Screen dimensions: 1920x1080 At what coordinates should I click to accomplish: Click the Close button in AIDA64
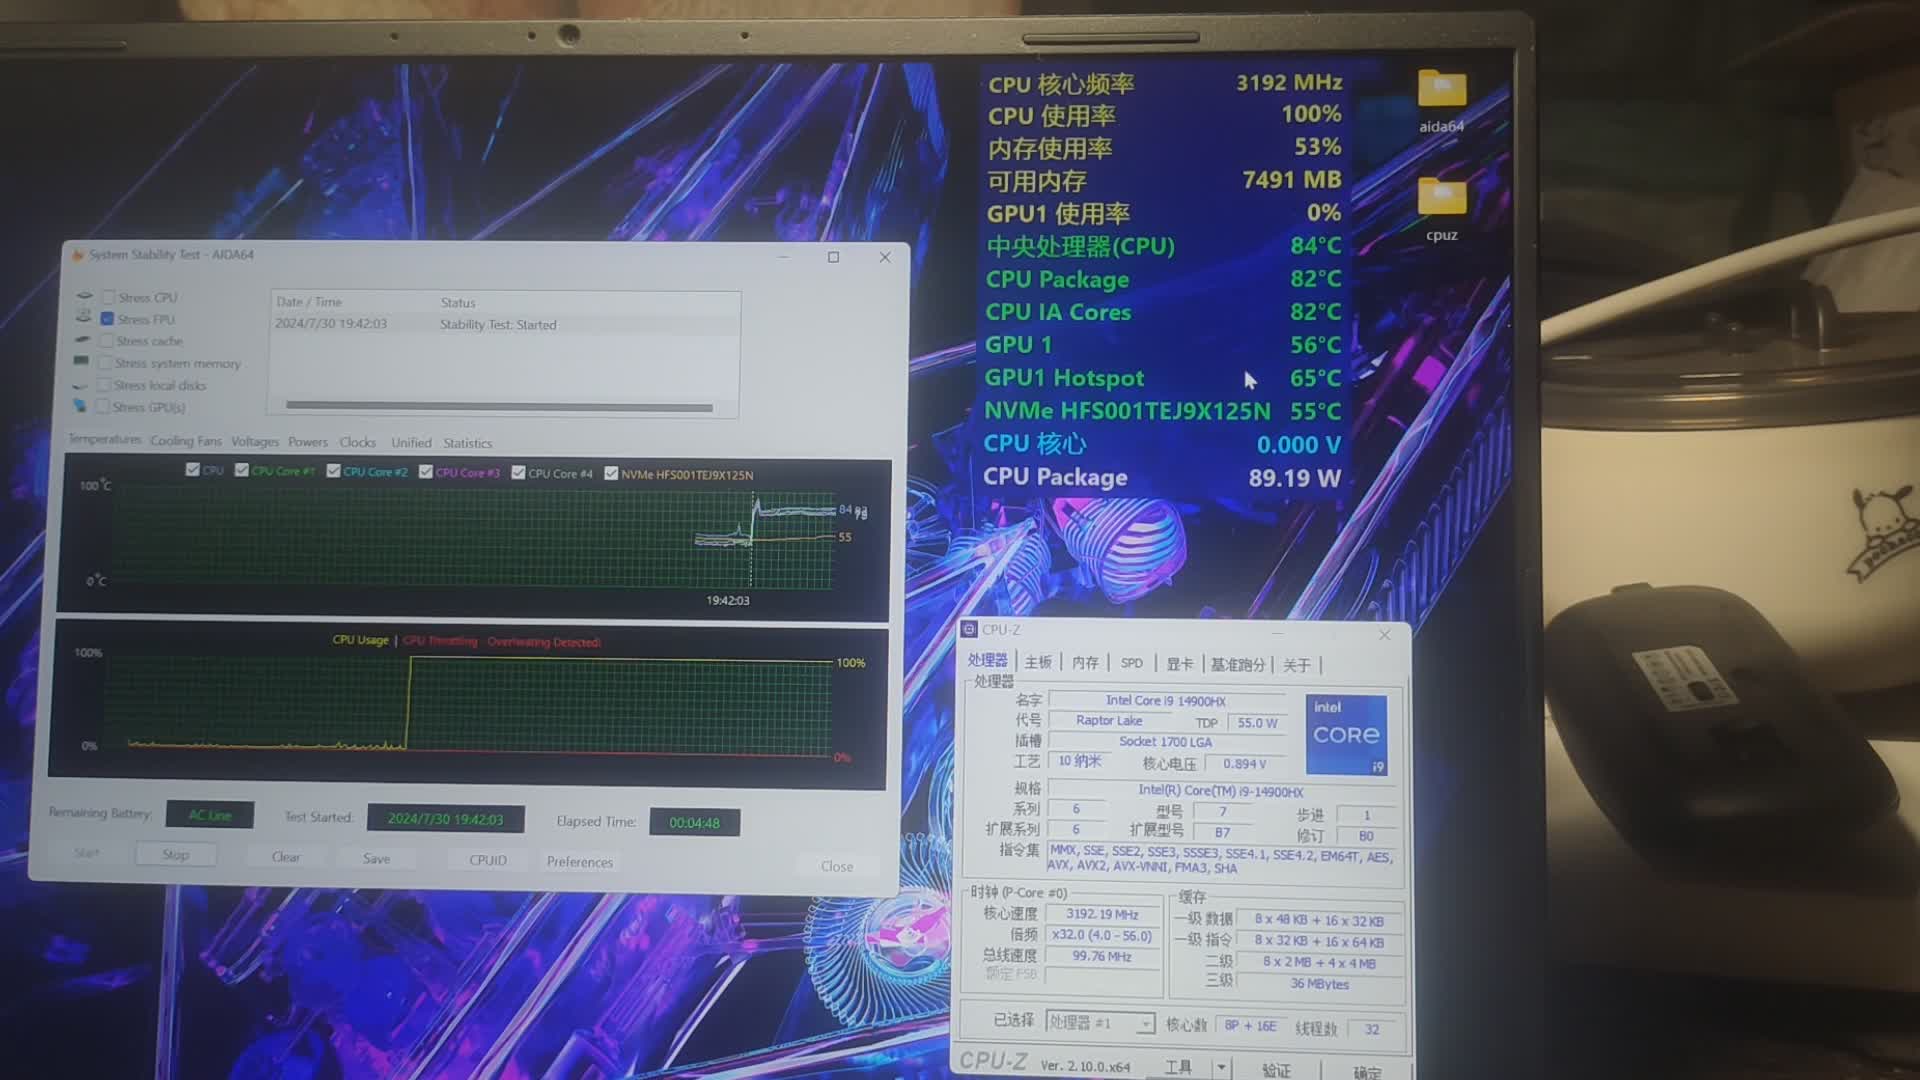click(837, 866)
